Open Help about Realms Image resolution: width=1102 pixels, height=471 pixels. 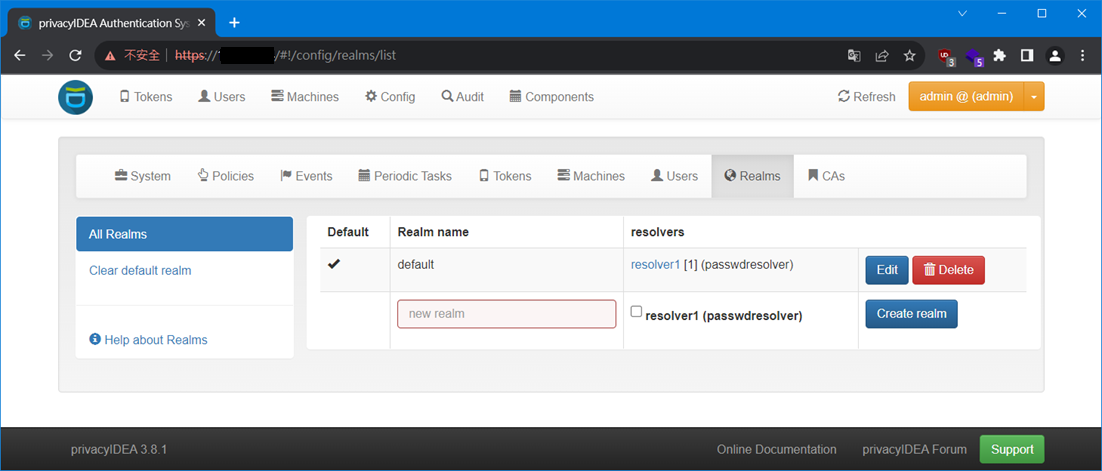point(148,340)
